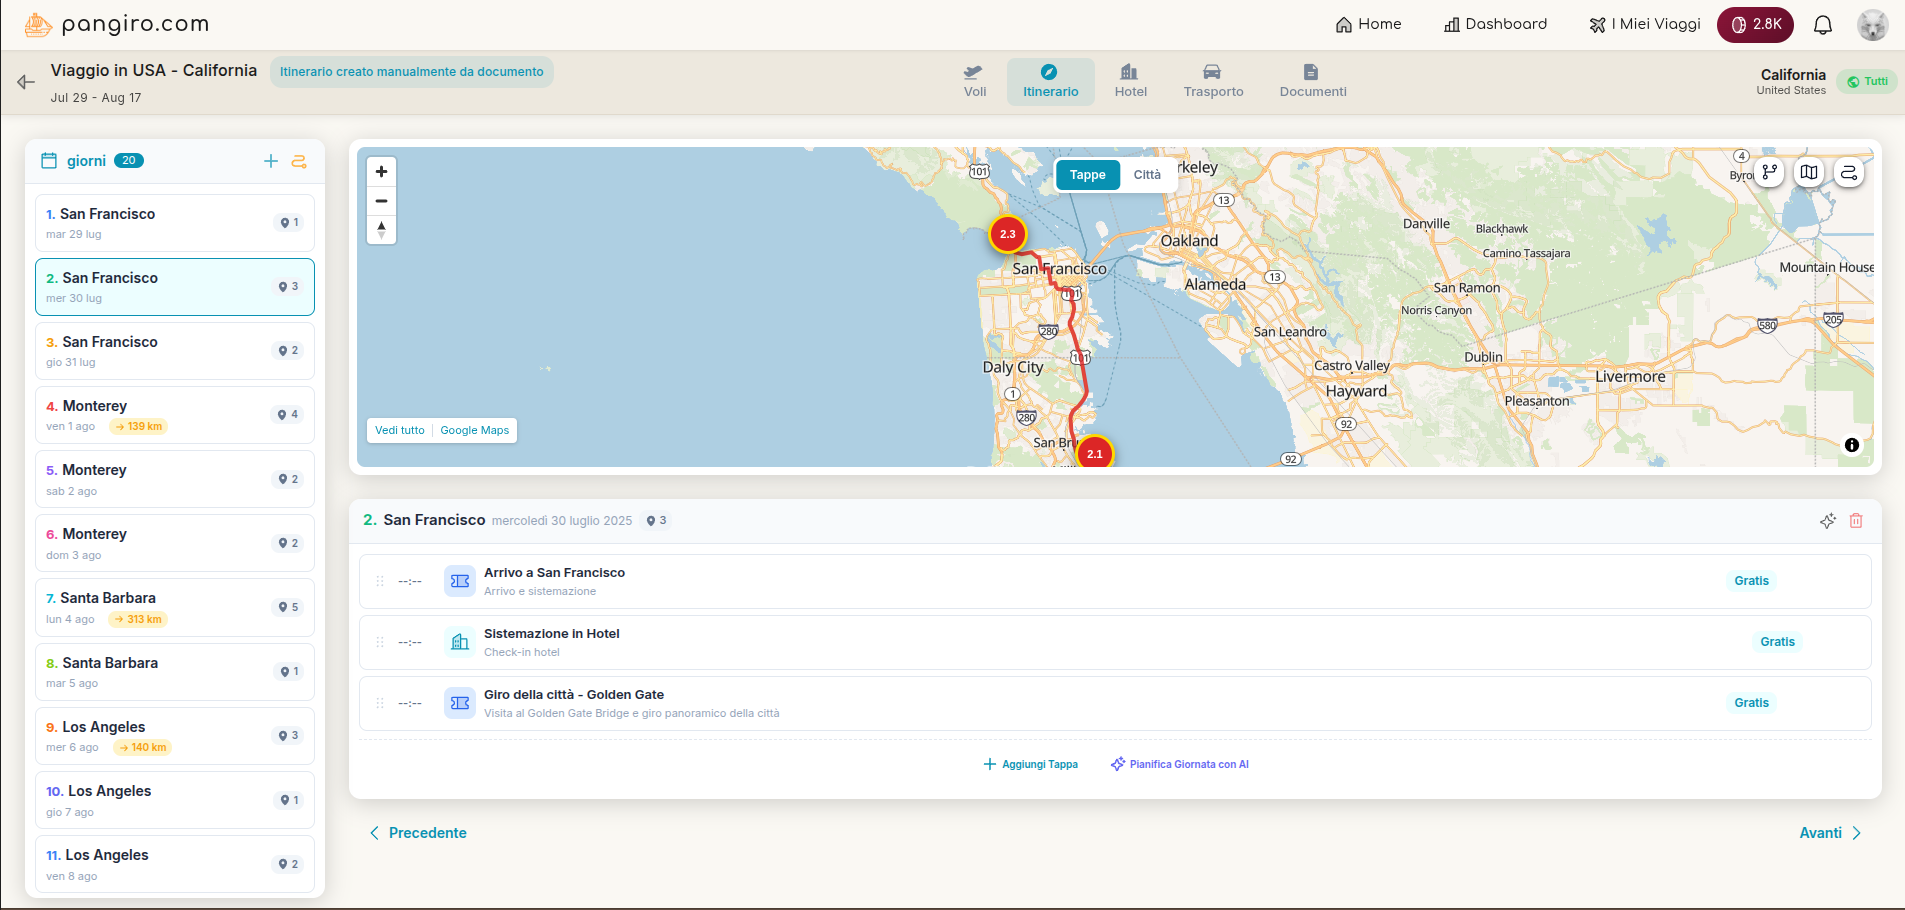Image resolution: width=1905 pixels, height=910 pixels.
Task: Go to next day with Avanti
Action: [1829, 833]
